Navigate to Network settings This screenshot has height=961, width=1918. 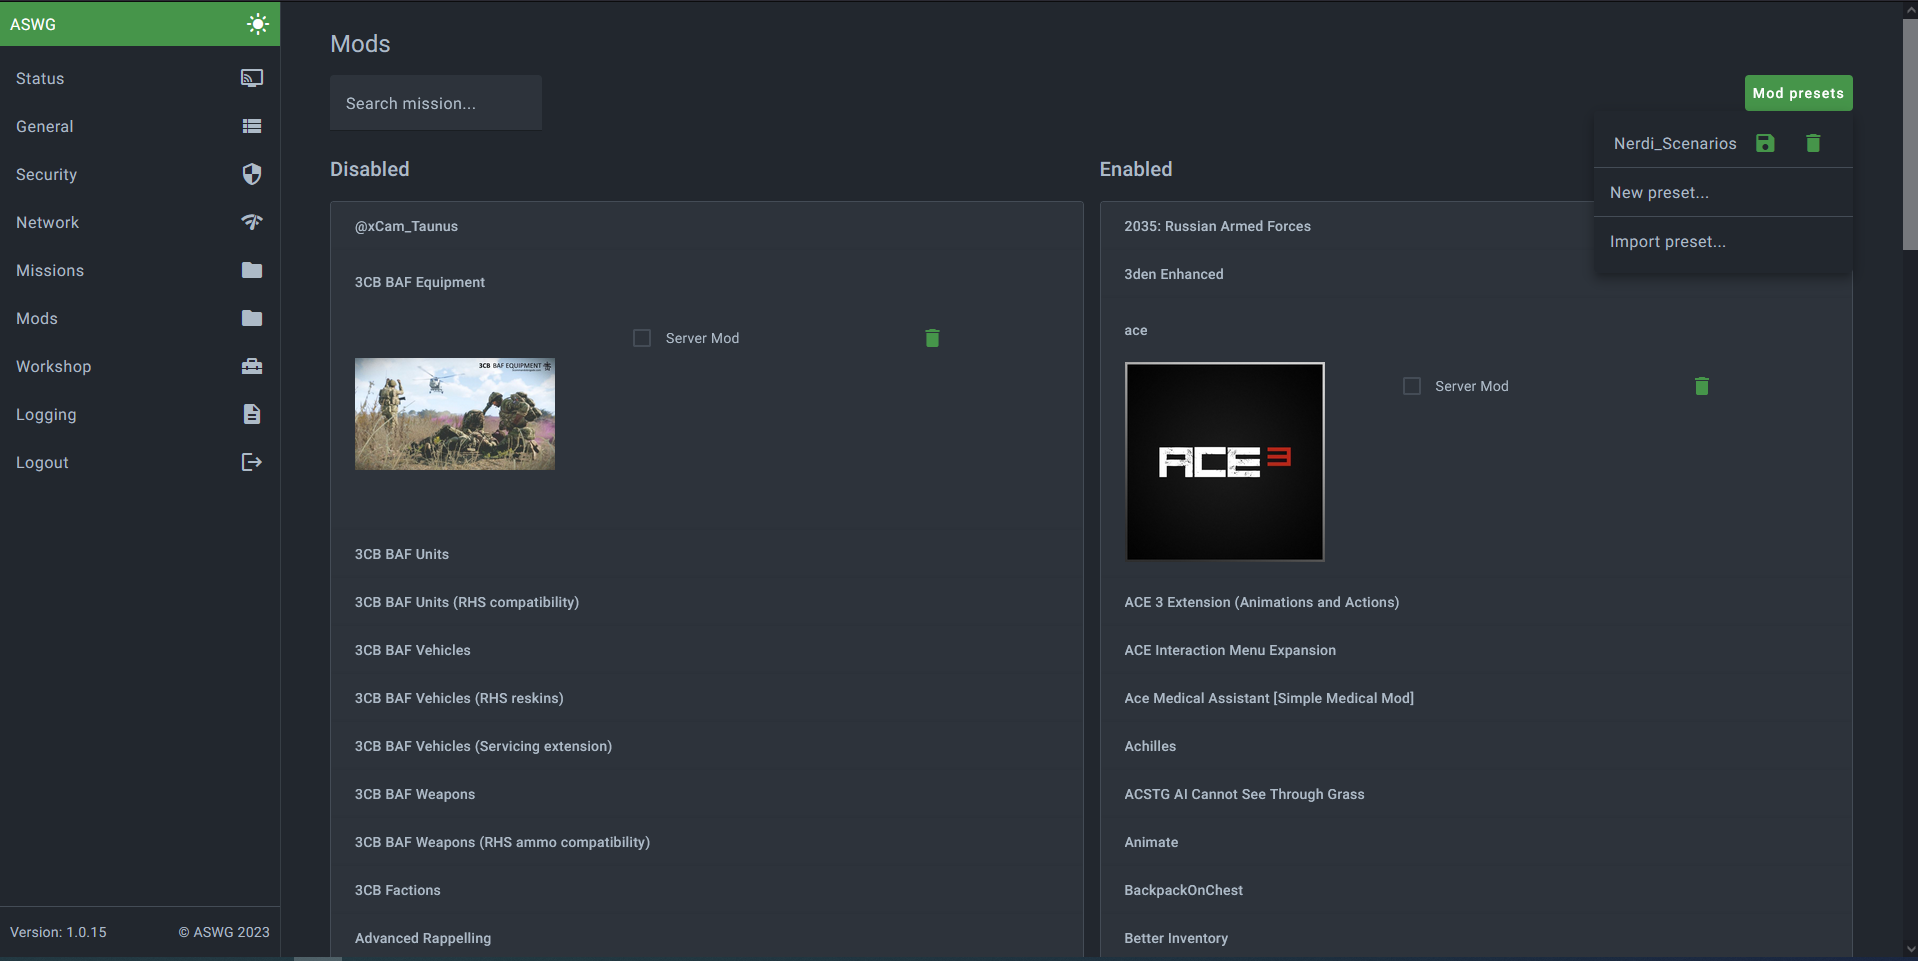pyautogui.click(x=140, y=222)
